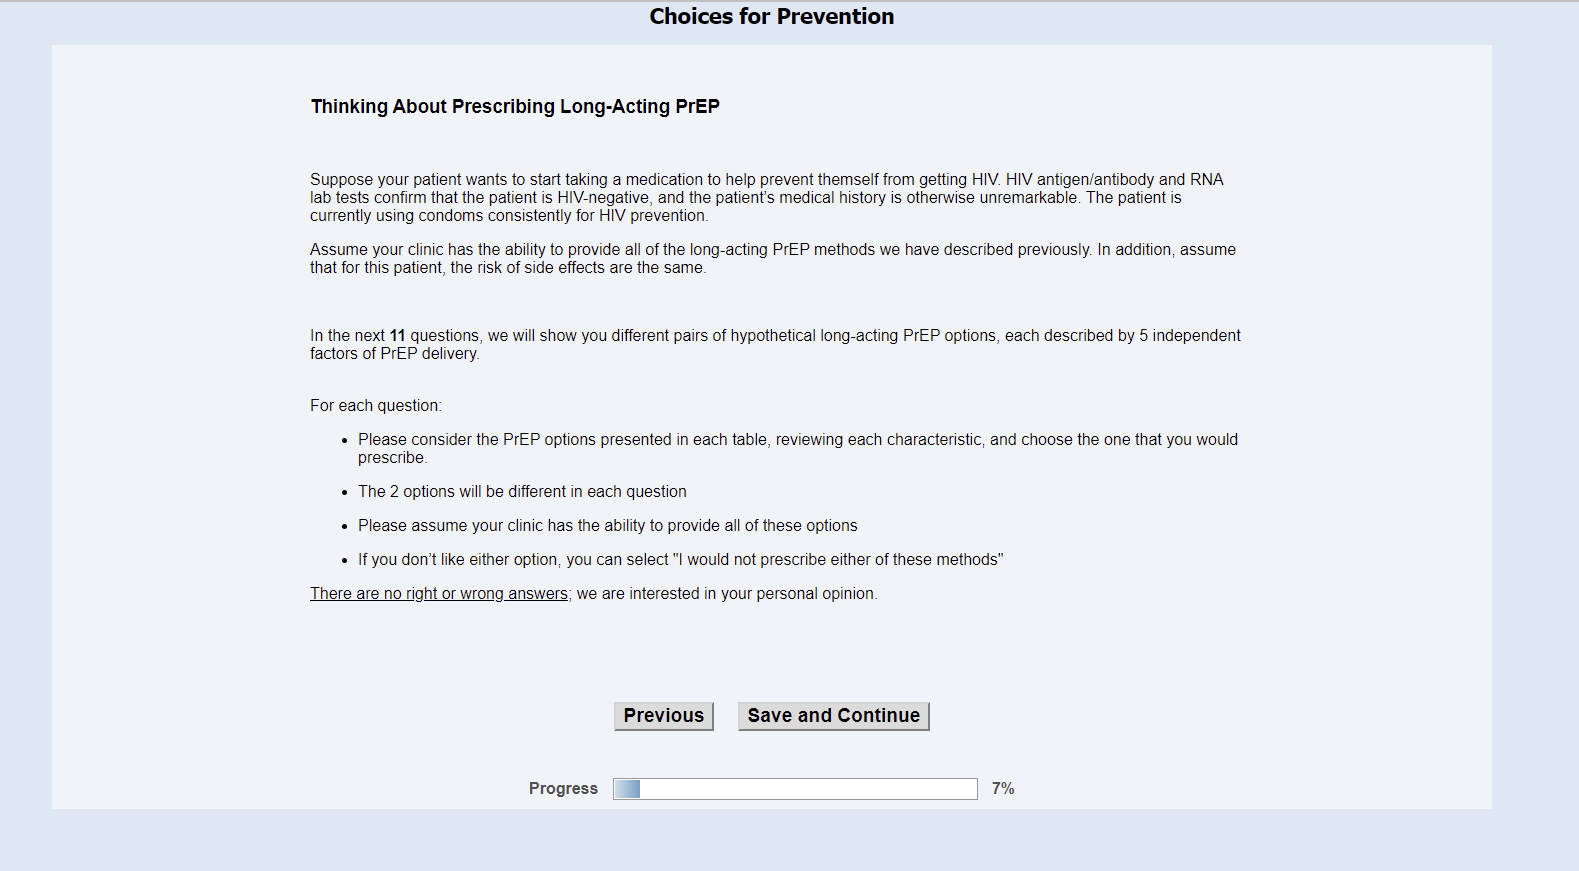Click the bullet 'If you don't like either option'
The height and width of the screenshot is (871, 1579).
680,560
